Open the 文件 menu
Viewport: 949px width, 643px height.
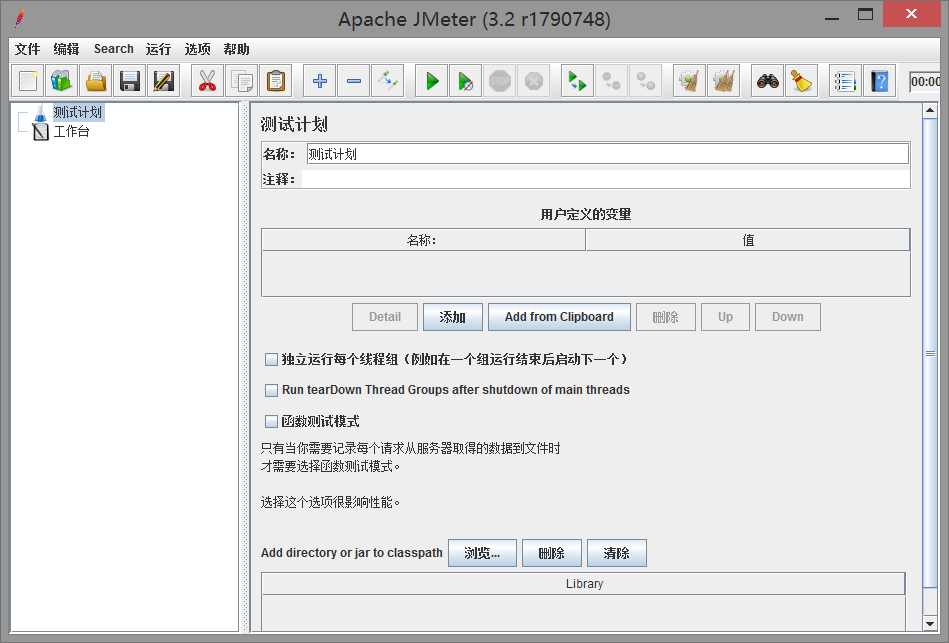click(27, 49)
